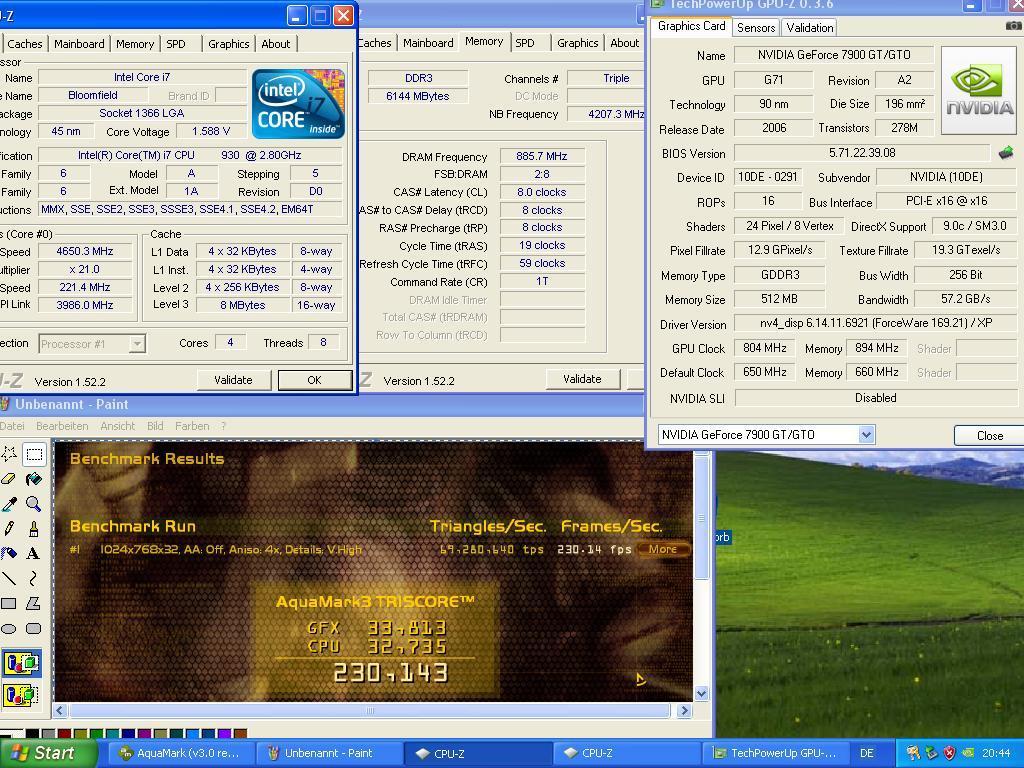Open Memory tab in left CPU-Z window
Viewport: 1024px width, 768px height.
135,44
